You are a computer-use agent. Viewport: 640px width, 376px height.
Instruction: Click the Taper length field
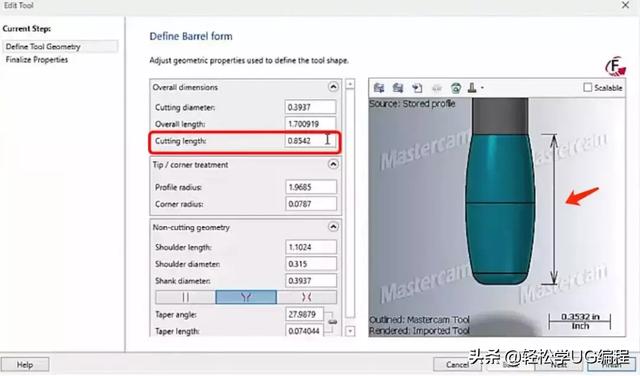pos(304,332)
